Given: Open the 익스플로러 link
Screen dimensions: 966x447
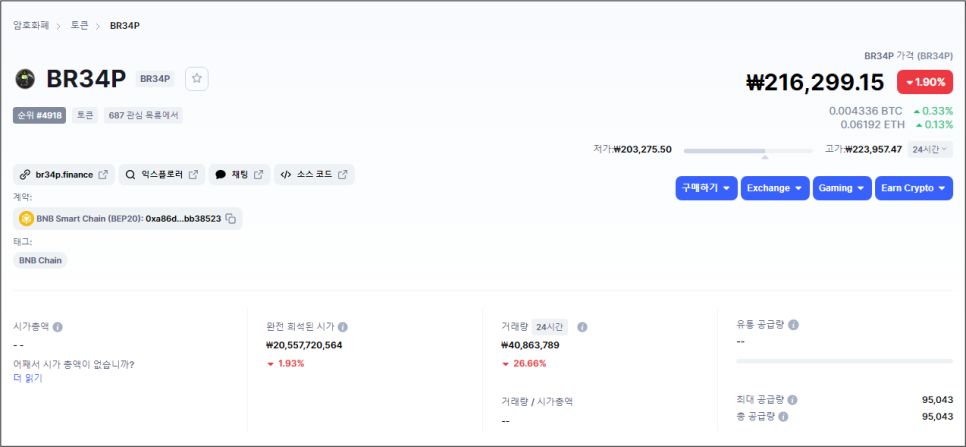Looking at the screenshot, I should (x=161, y=175).
